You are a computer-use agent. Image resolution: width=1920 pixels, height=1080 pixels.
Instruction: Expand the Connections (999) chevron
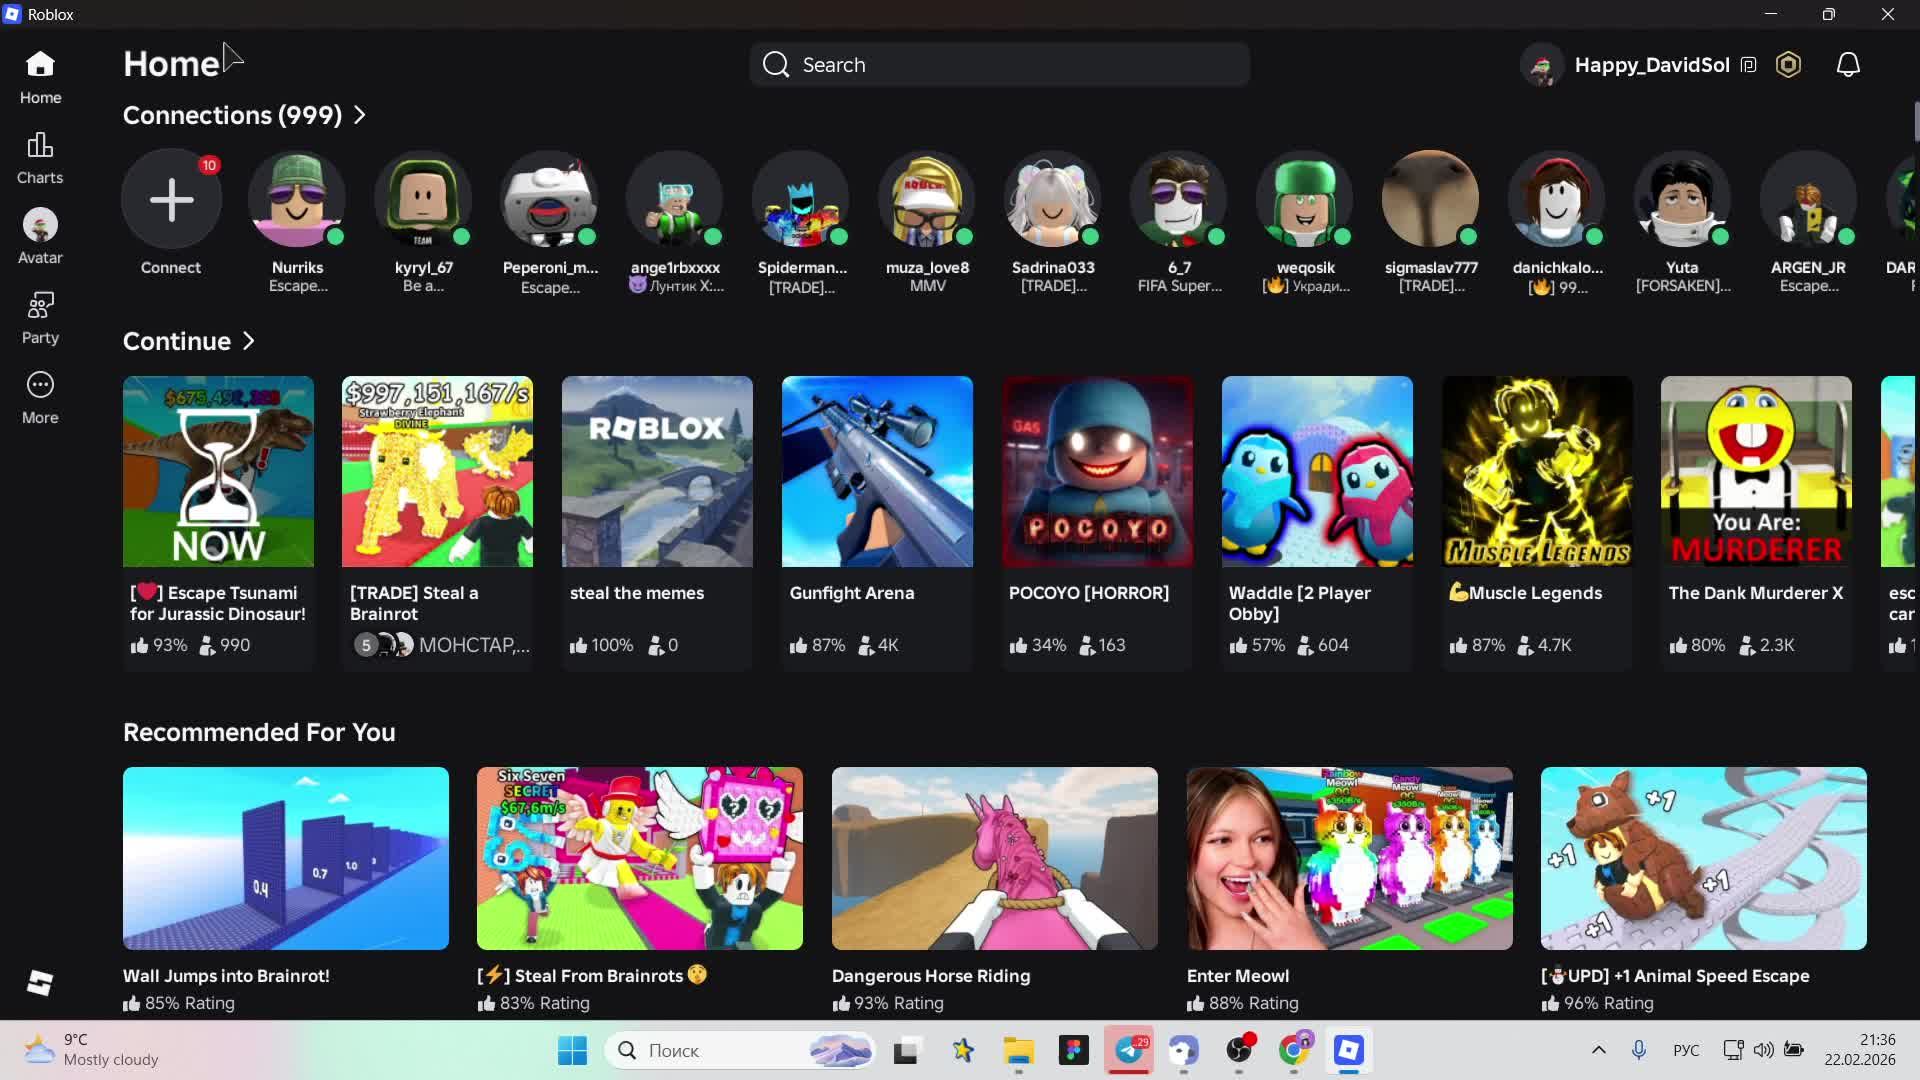tap(360, 115)
